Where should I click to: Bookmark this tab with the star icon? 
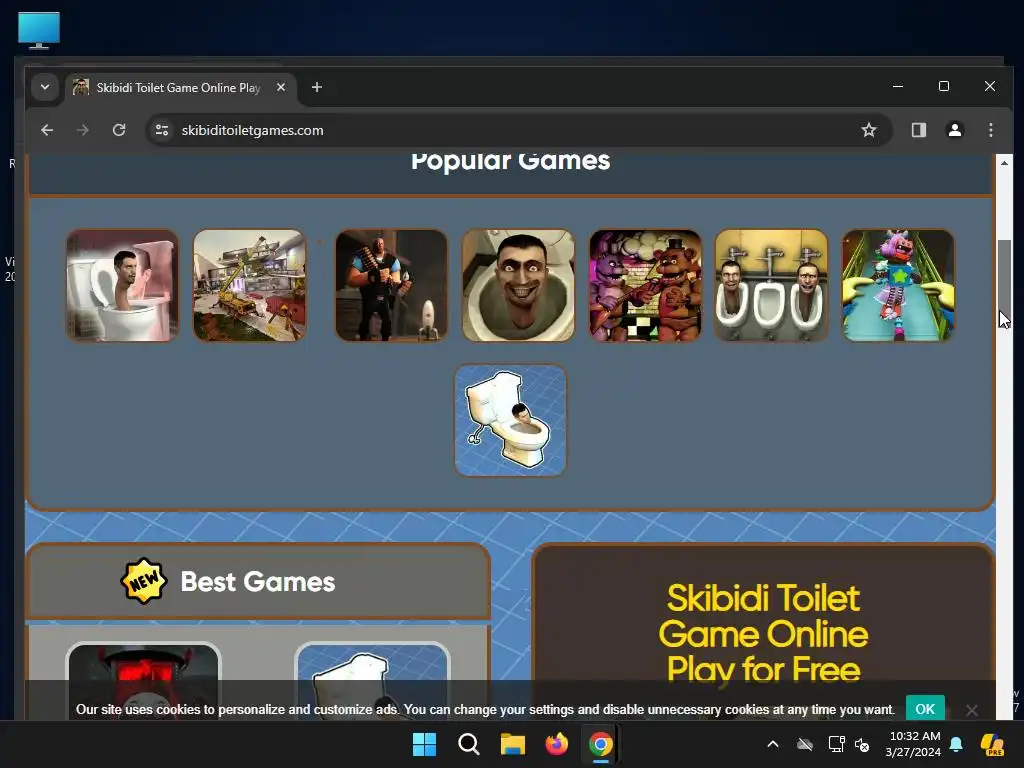869,130
